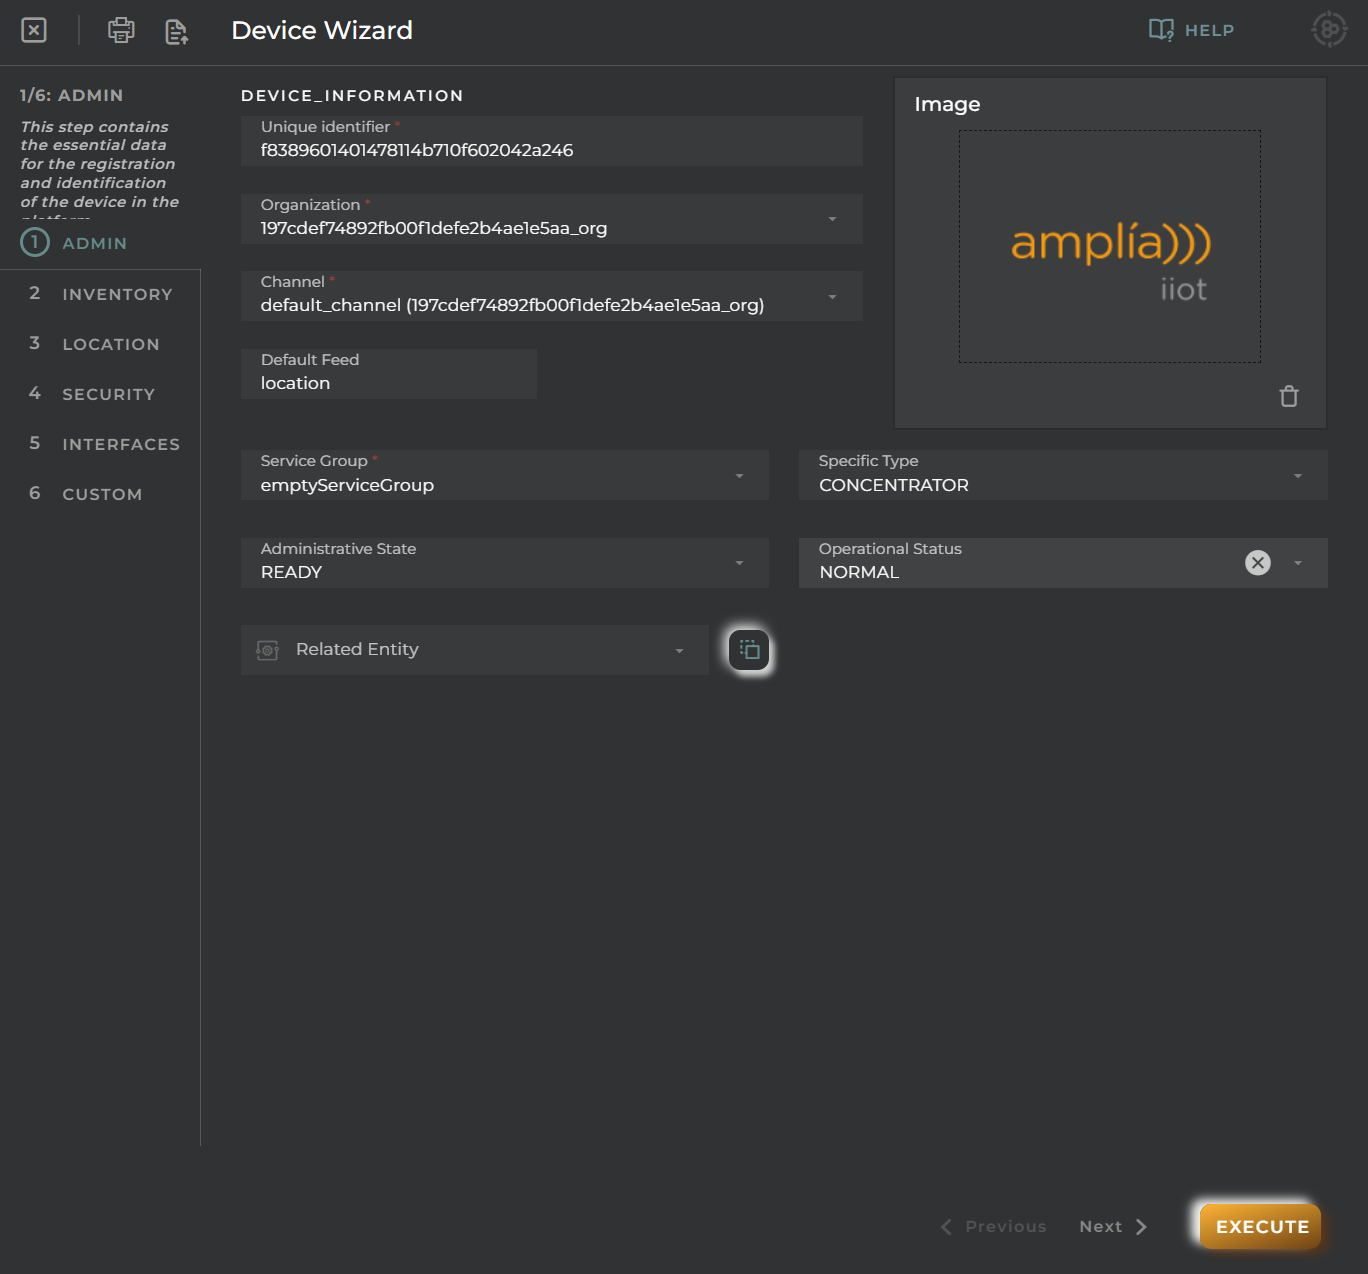Click the document upload icon in header
The image size is (1368, 1274).
(x=177, y=32)
